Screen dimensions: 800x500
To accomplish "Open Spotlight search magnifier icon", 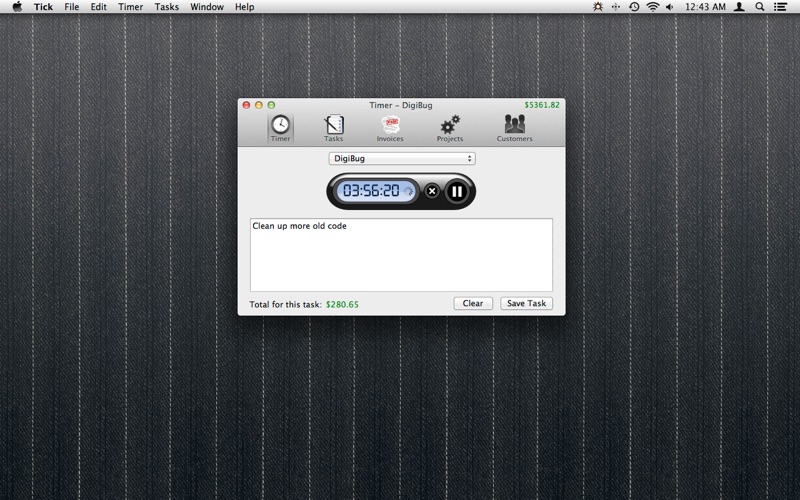I will point(760,7).
